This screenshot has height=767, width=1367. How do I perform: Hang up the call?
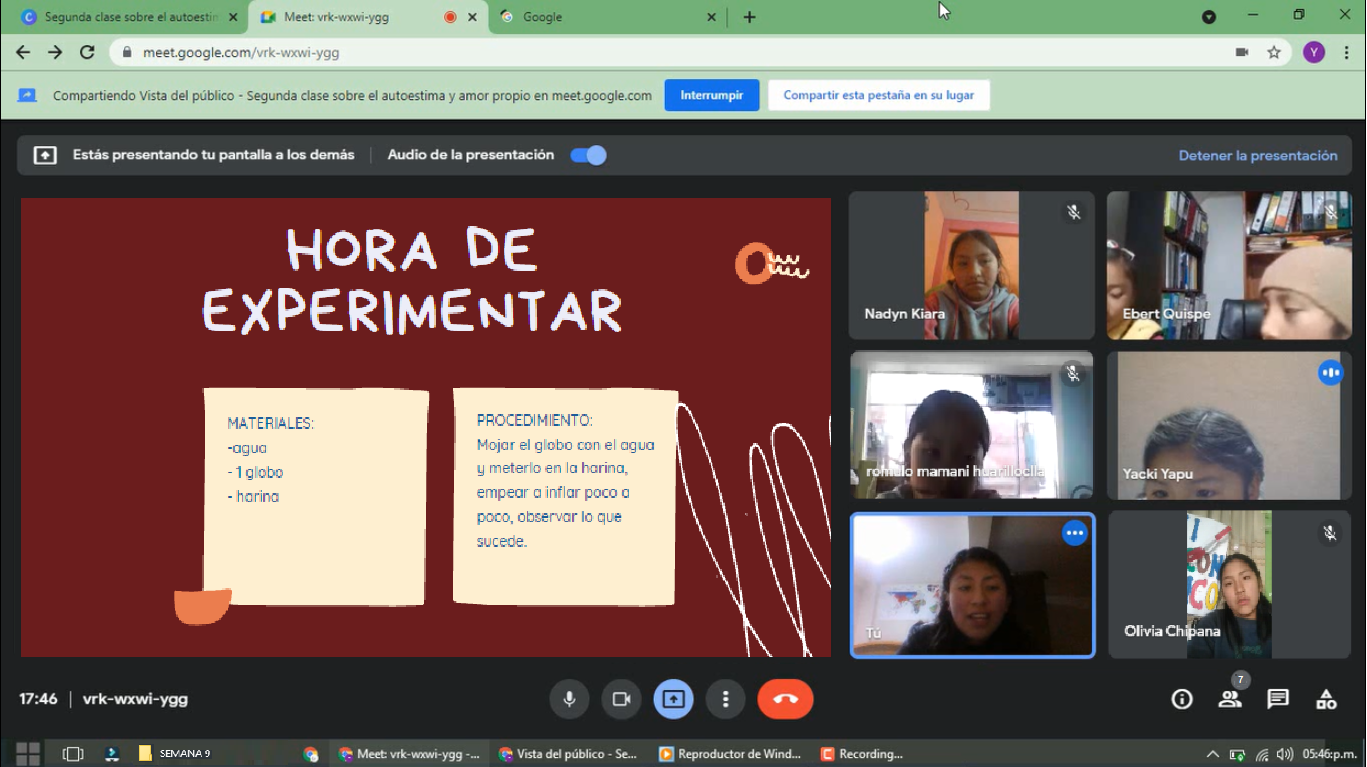[x=785, y=699]
